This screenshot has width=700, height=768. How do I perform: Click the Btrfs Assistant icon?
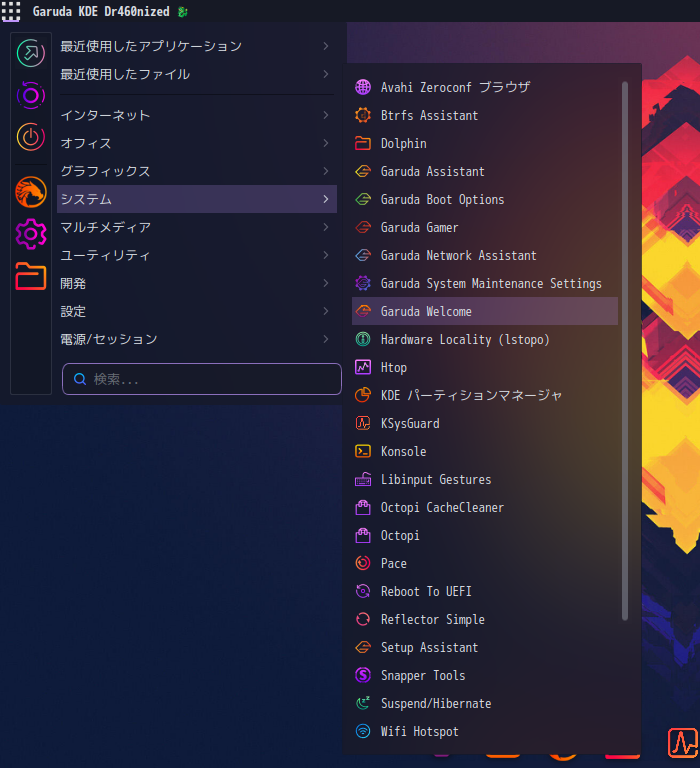[x=363, y=115]
